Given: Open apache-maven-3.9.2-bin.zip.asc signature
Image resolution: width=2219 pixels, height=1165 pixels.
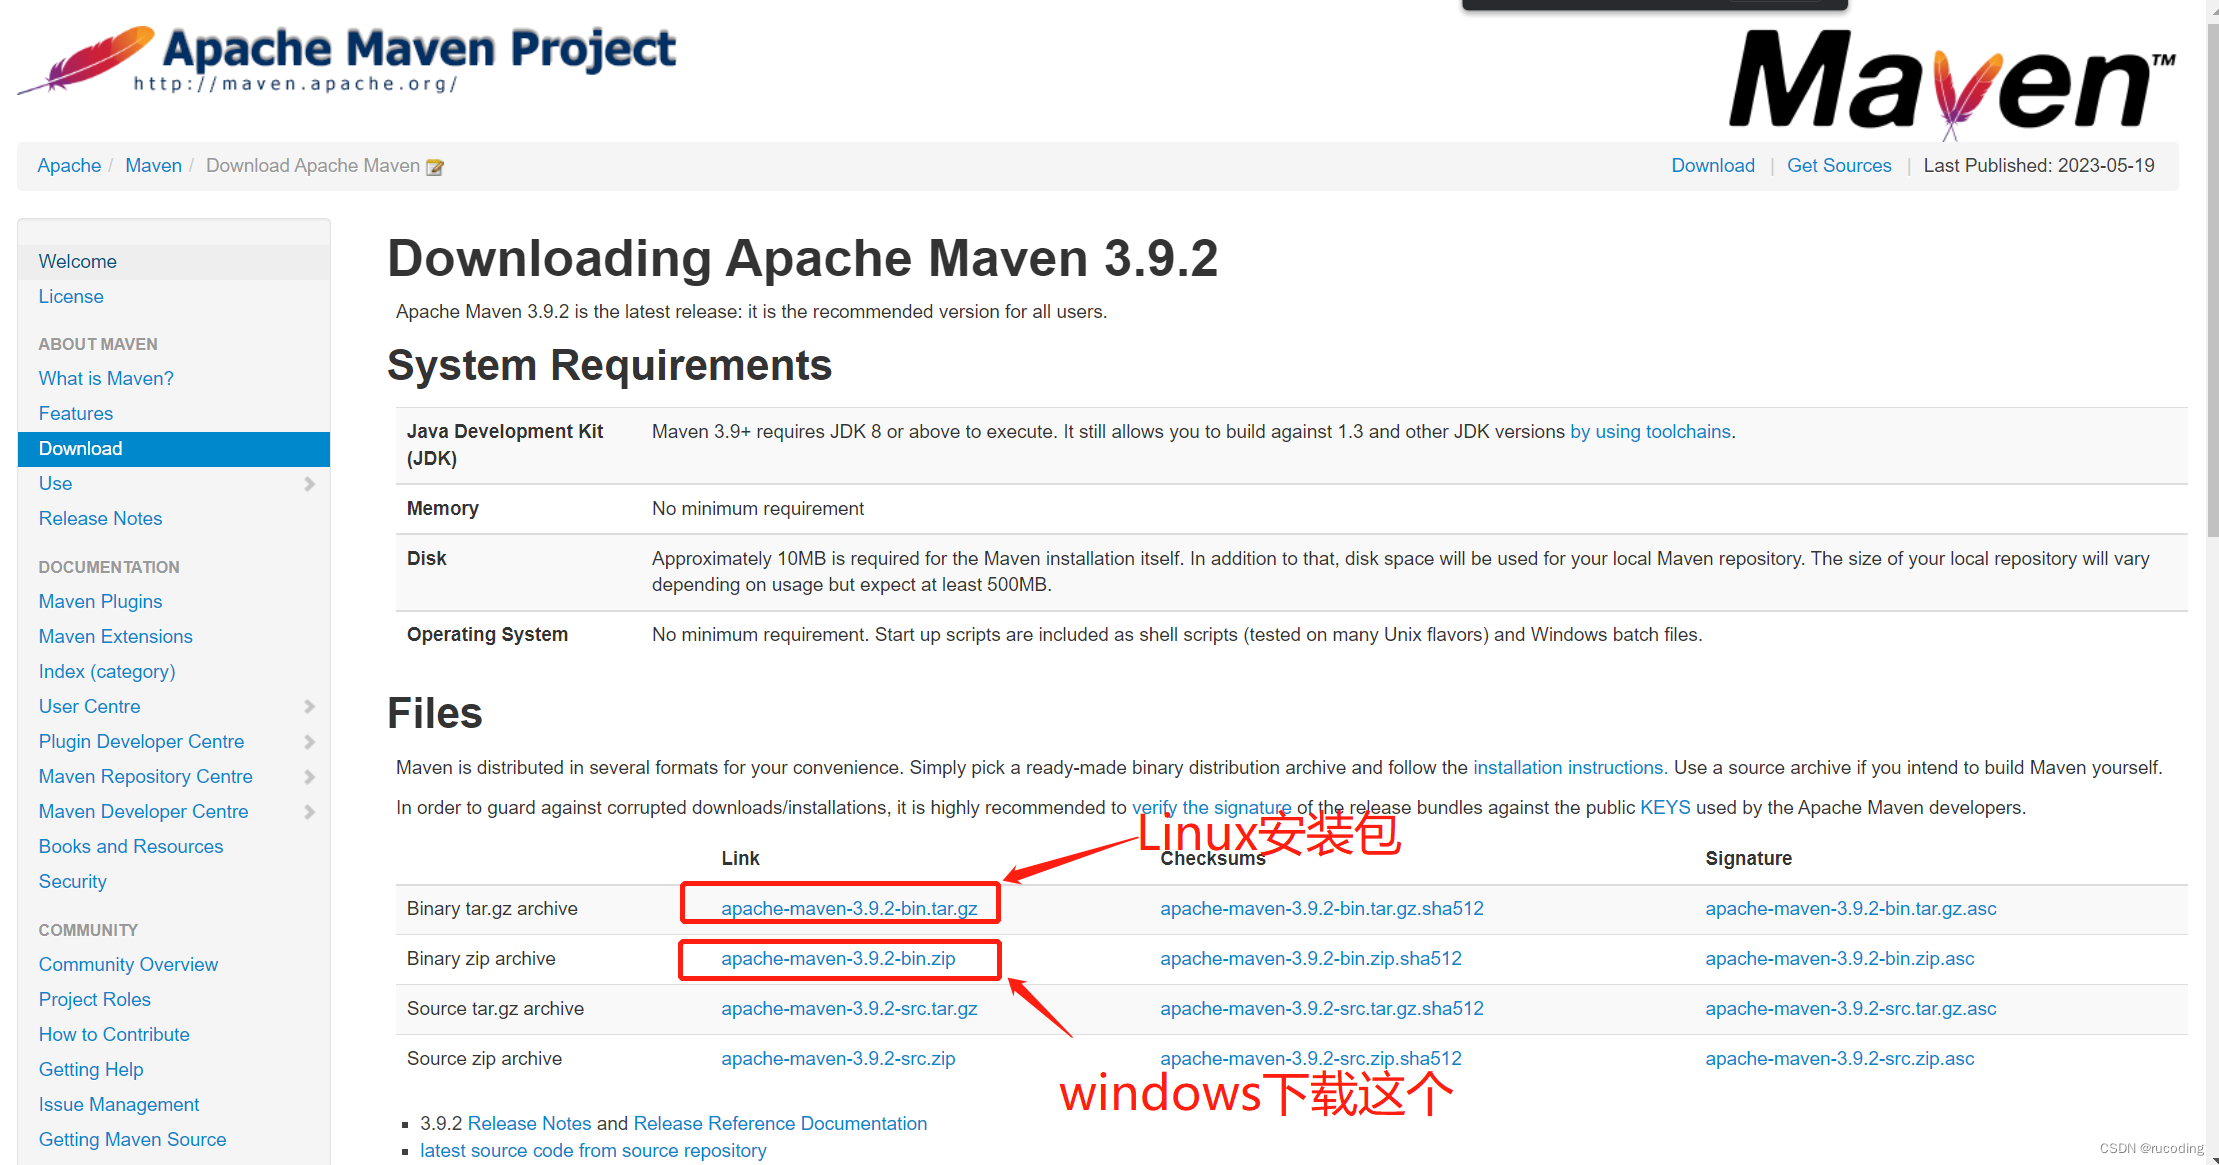Looking at the screenshot, I should [1840, 959].
